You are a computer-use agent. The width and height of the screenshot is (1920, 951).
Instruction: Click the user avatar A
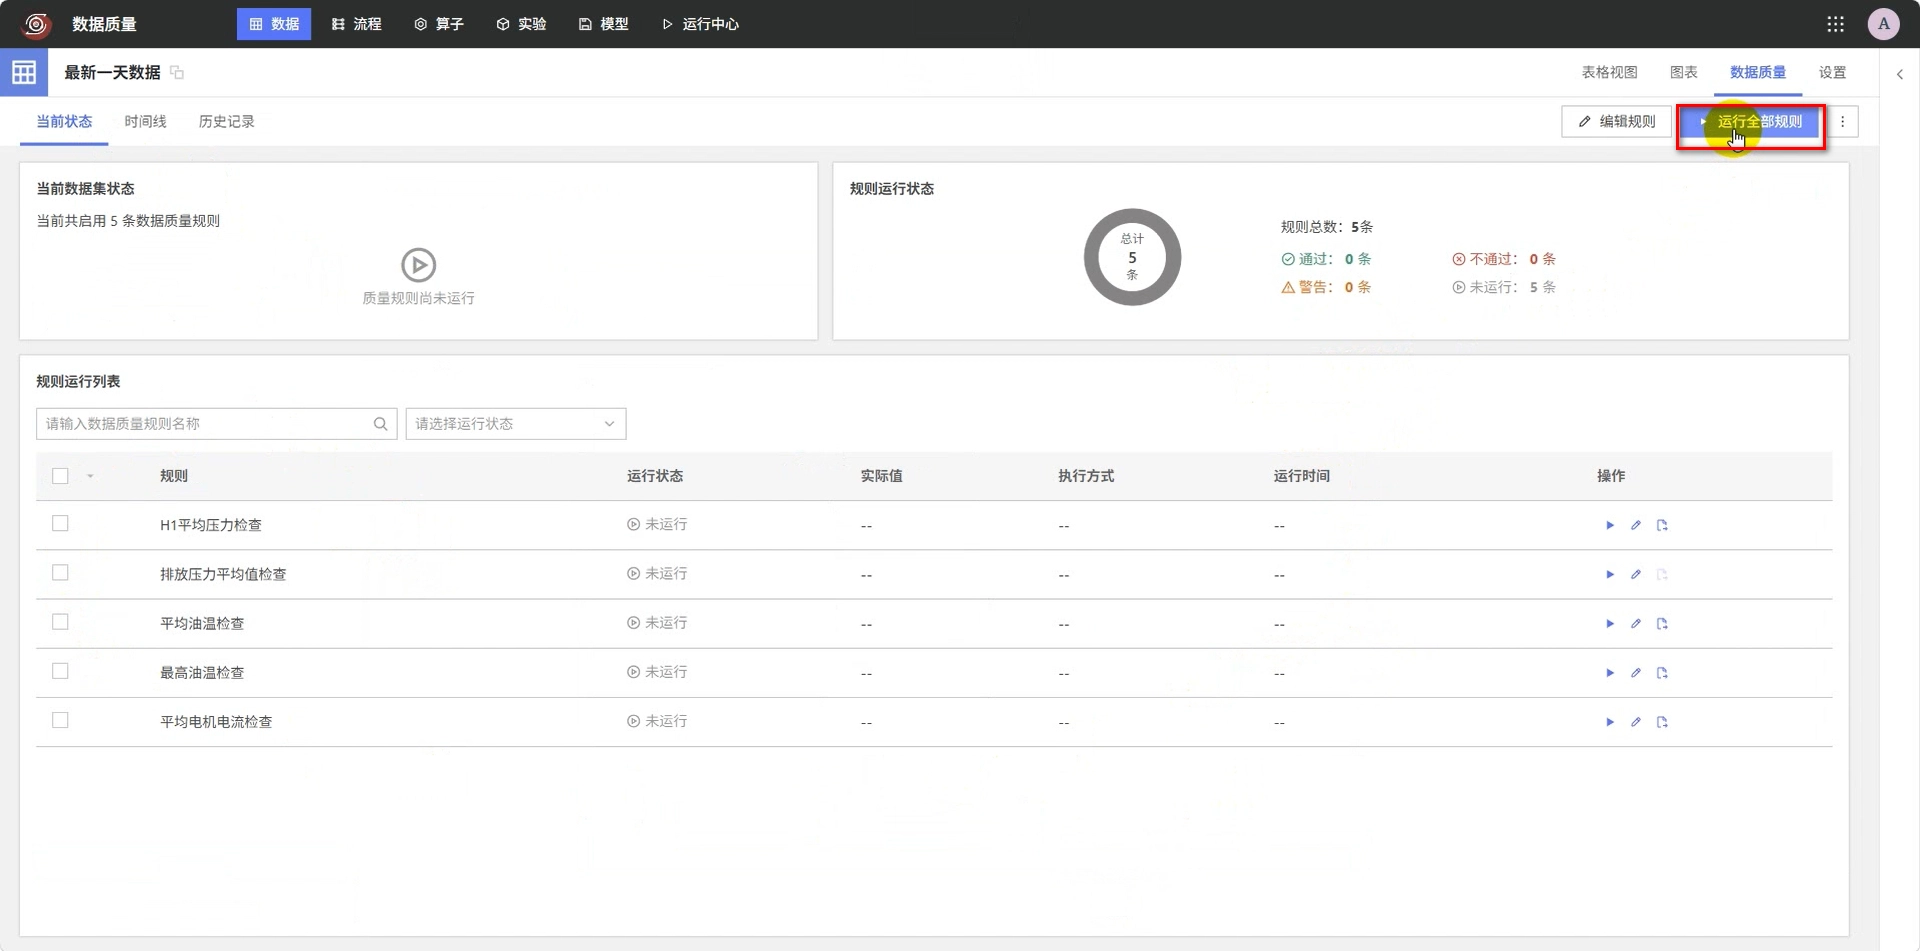click(1883, 24)
